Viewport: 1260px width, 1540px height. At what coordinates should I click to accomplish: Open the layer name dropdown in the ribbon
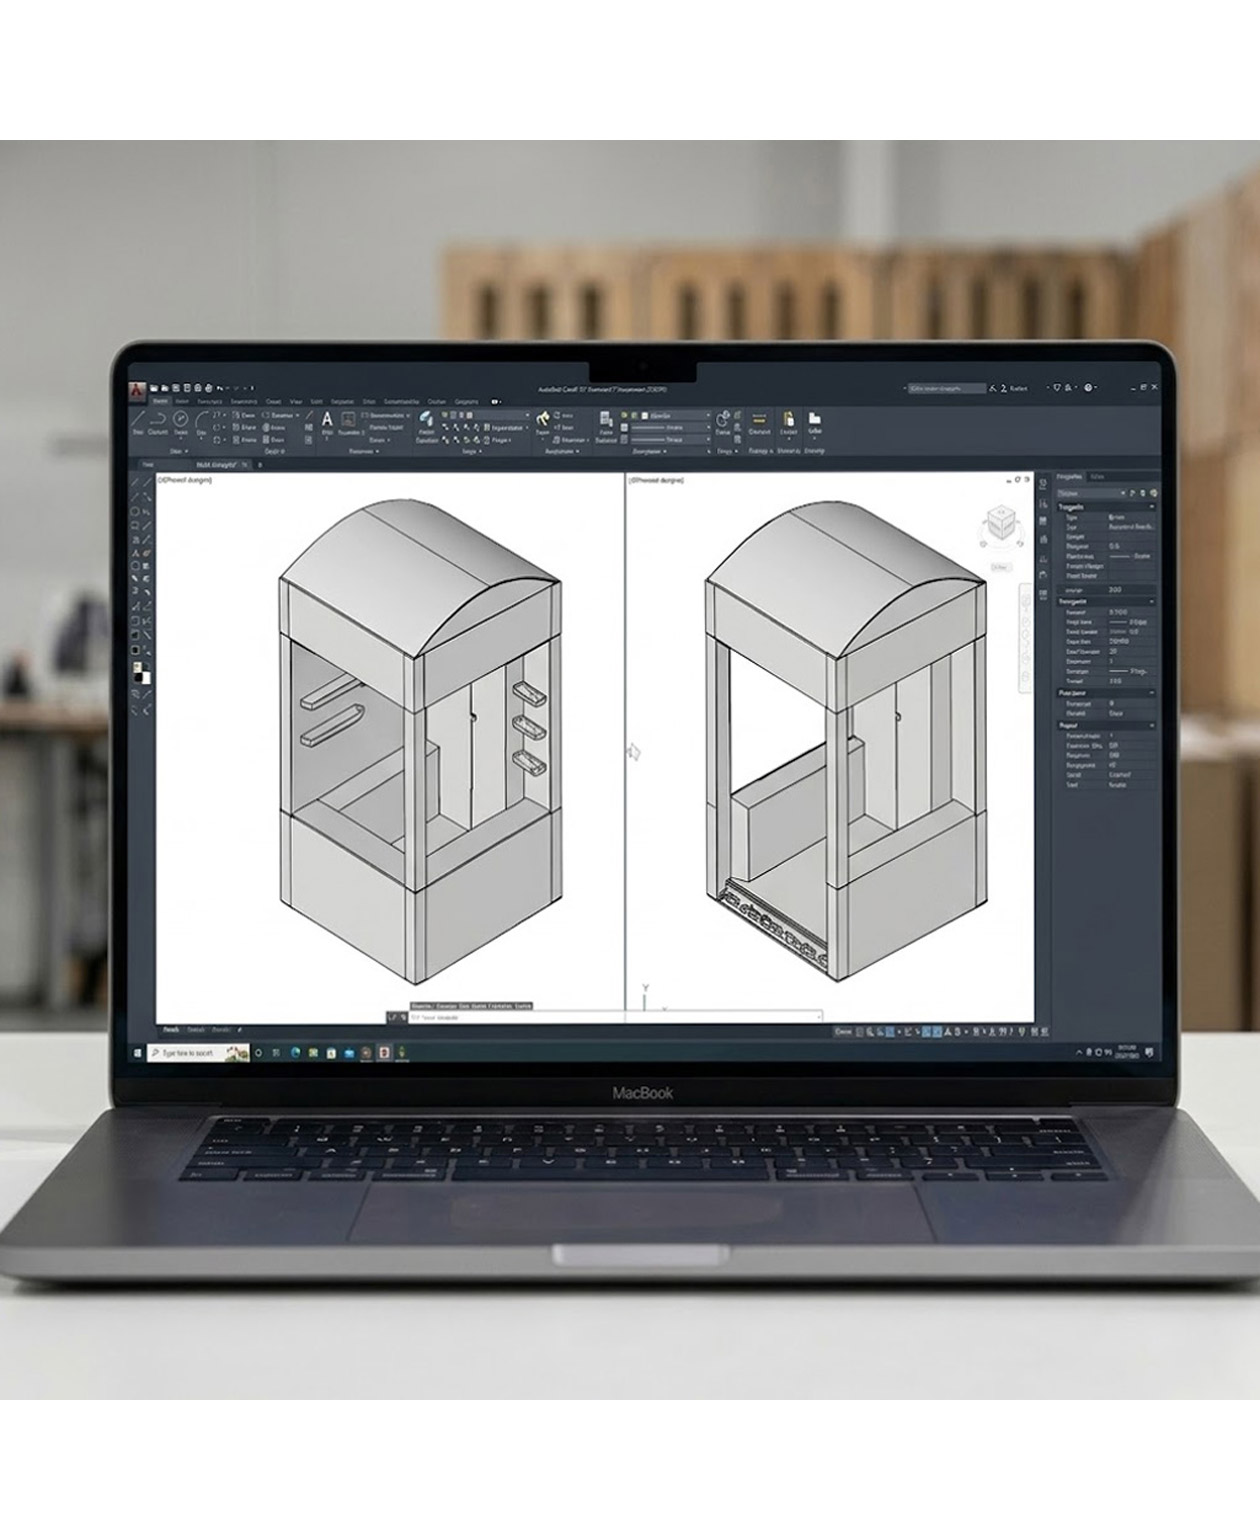coord(486,414)
